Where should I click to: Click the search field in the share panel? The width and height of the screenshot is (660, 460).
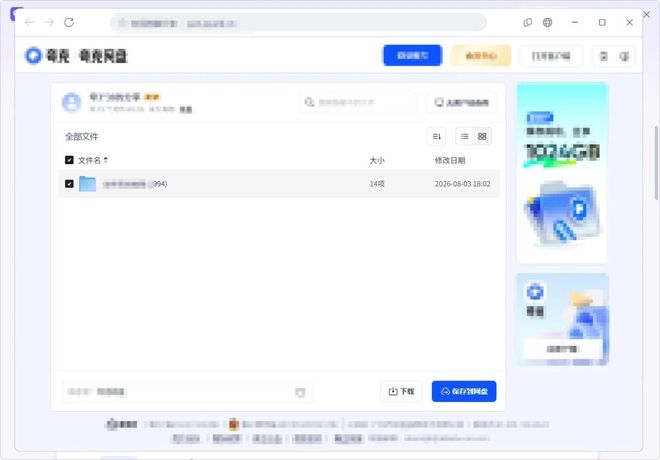358,102
